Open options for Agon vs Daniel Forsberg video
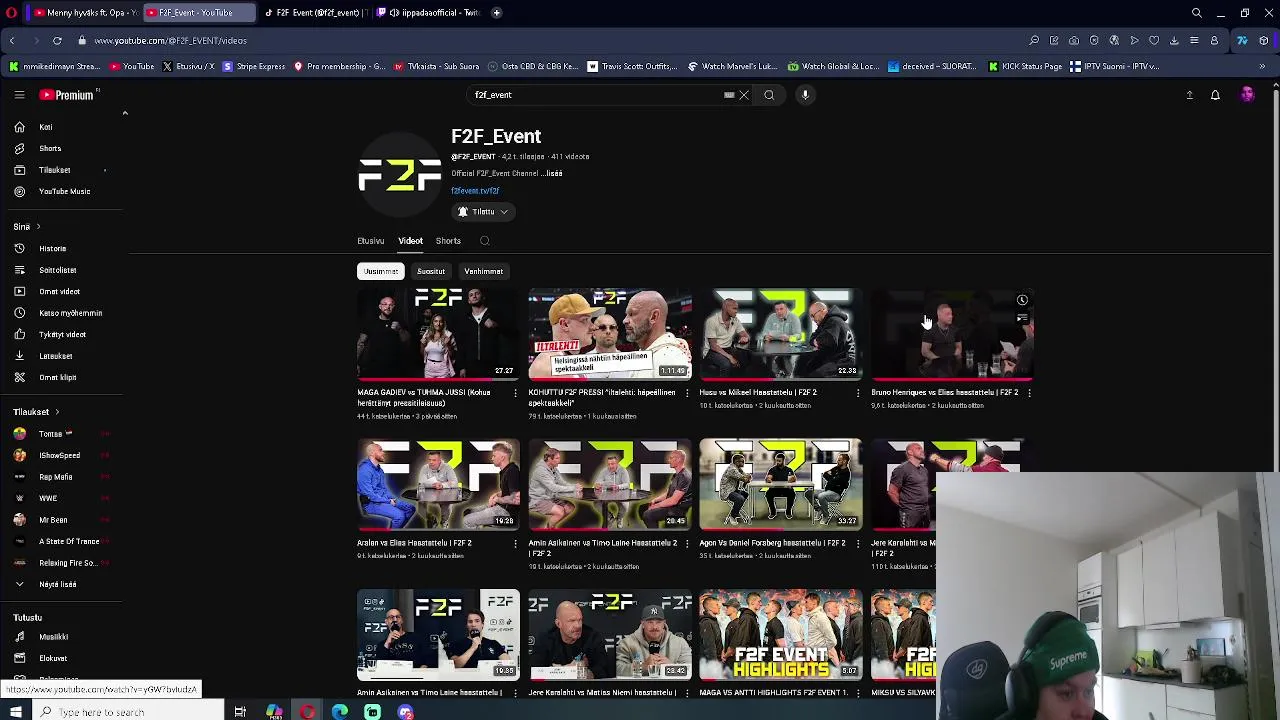The width and height of the screenshot is (1280, 720). 858,543
